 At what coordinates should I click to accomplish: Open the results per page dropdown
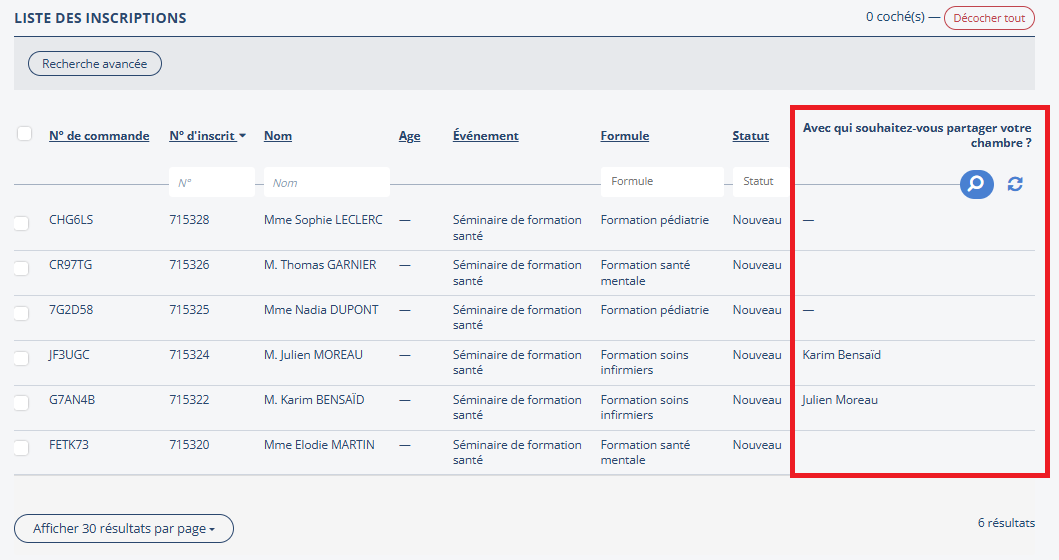click(x=124, y=528)
